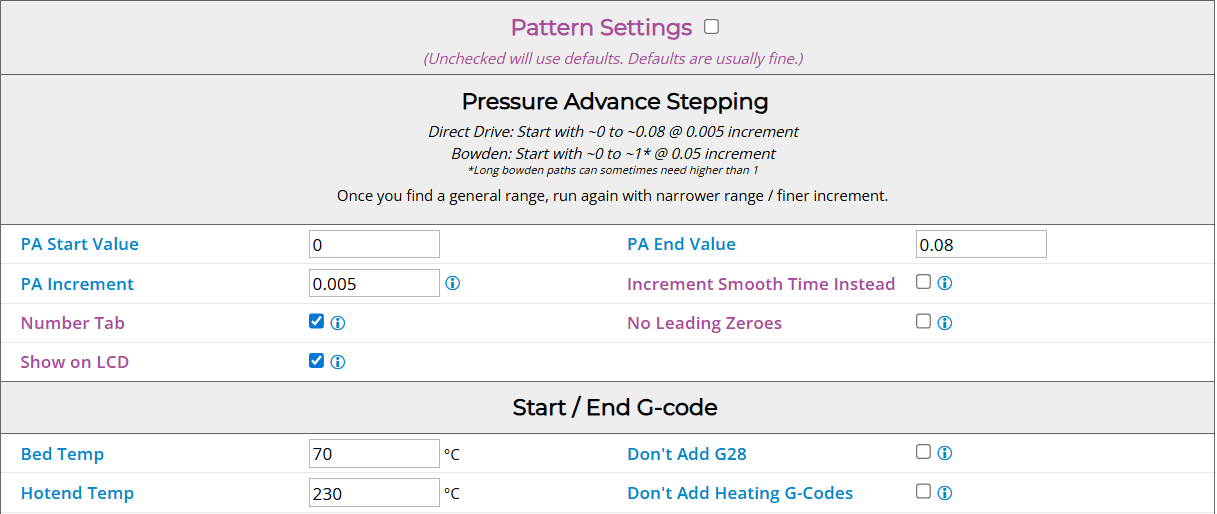The width and height of the screenshot is (1217, 514).
Task: Select the PA Increment text box
Action: (x=374, y=284)
